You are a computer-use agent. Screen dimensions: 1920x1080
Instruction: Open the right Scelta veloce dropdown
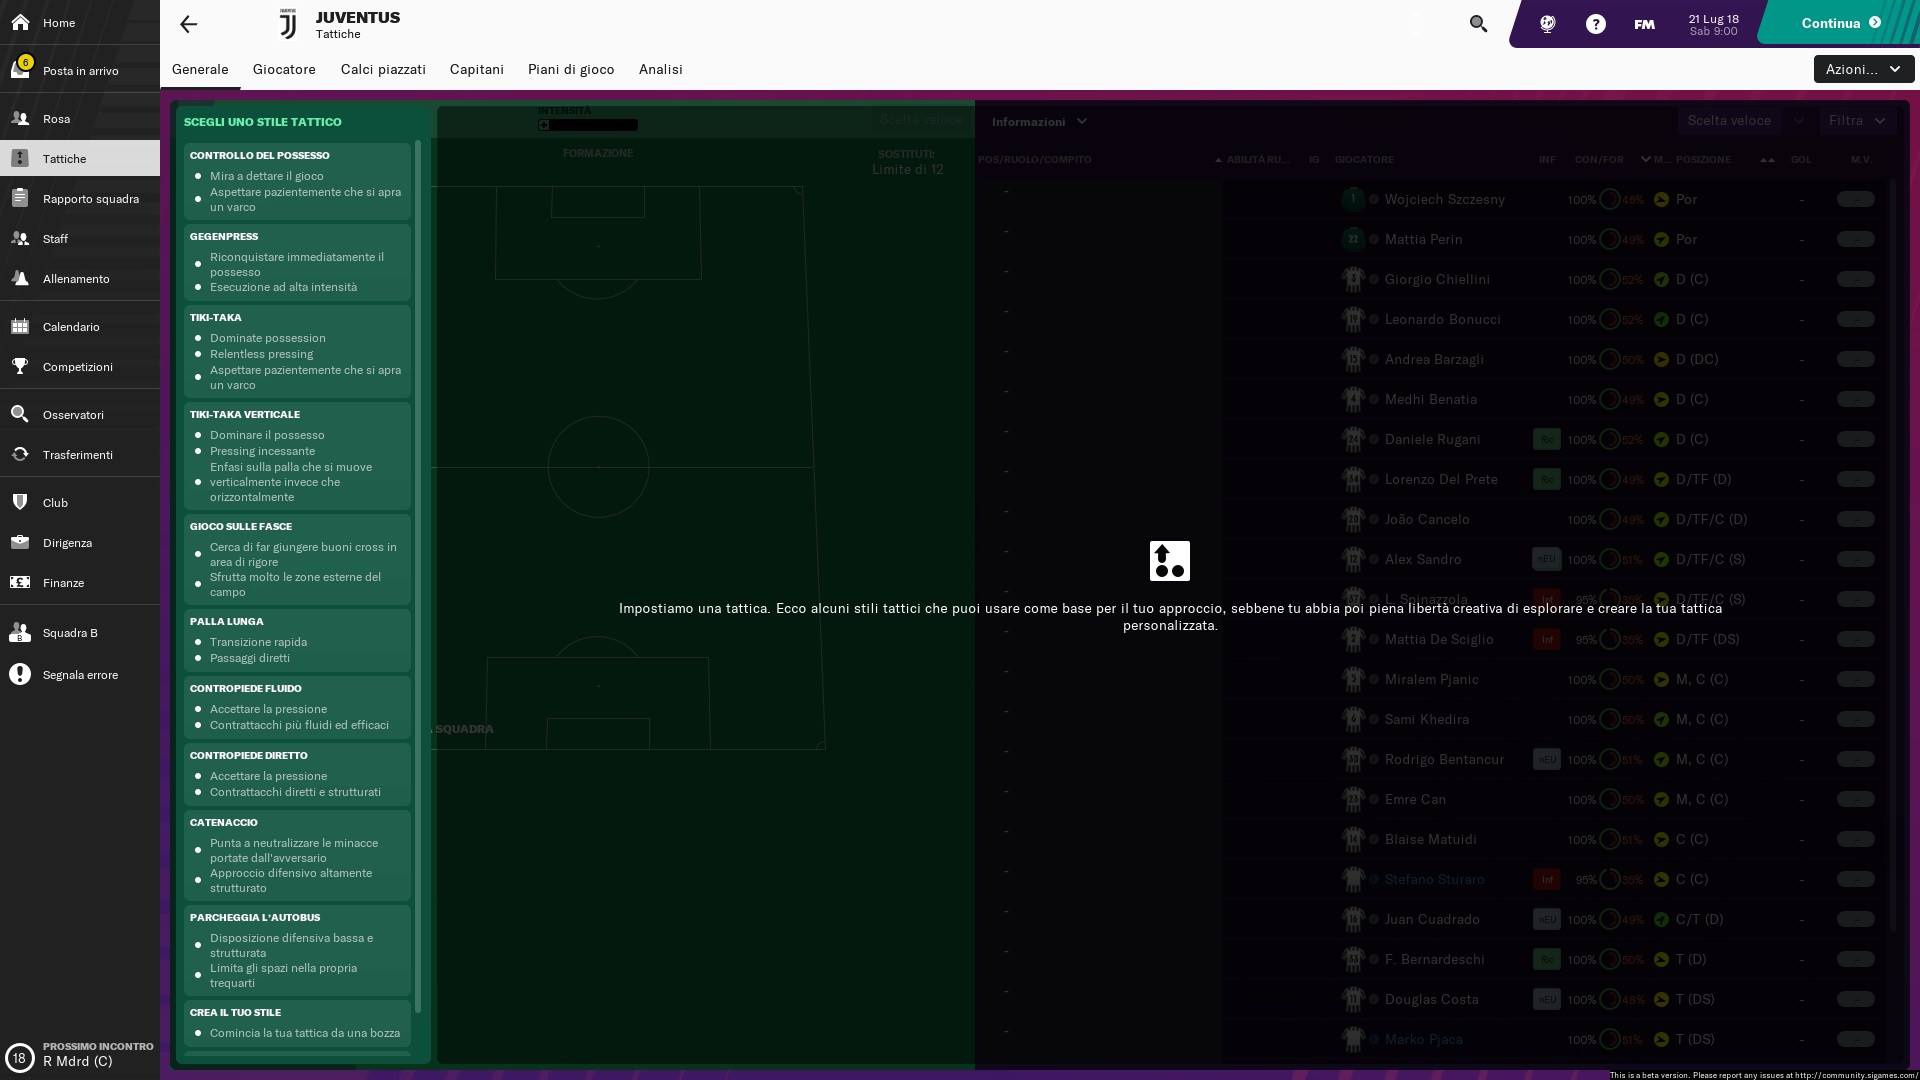click(1744, 120)
